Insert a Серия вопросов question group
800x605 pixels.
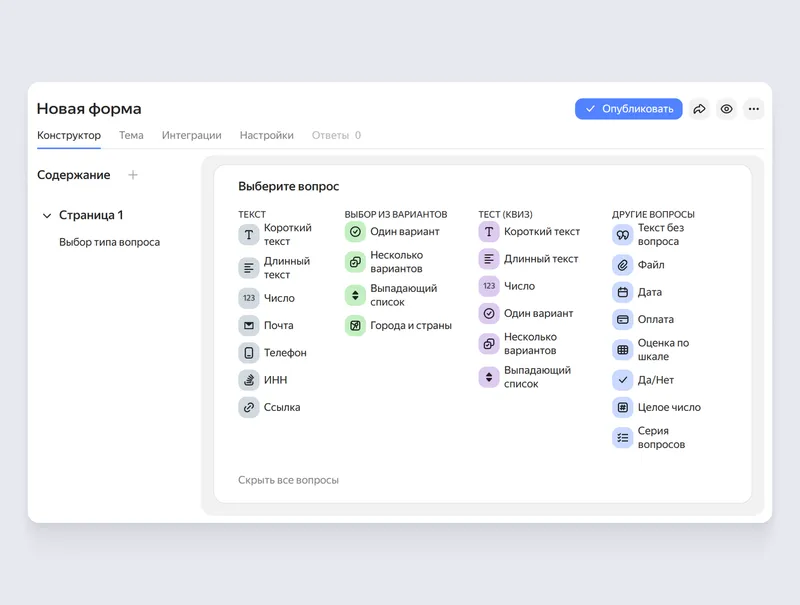(649, 437)
